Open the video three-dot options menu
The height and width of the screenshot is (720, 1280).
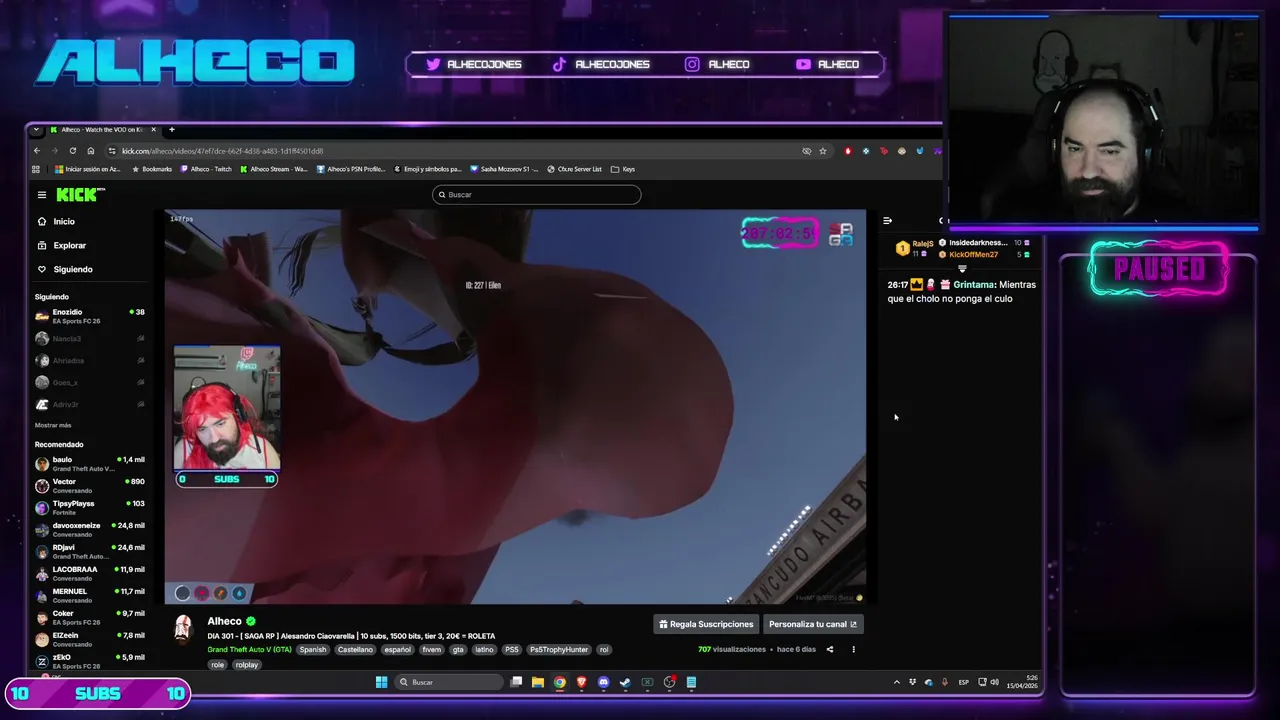point(853,649)
